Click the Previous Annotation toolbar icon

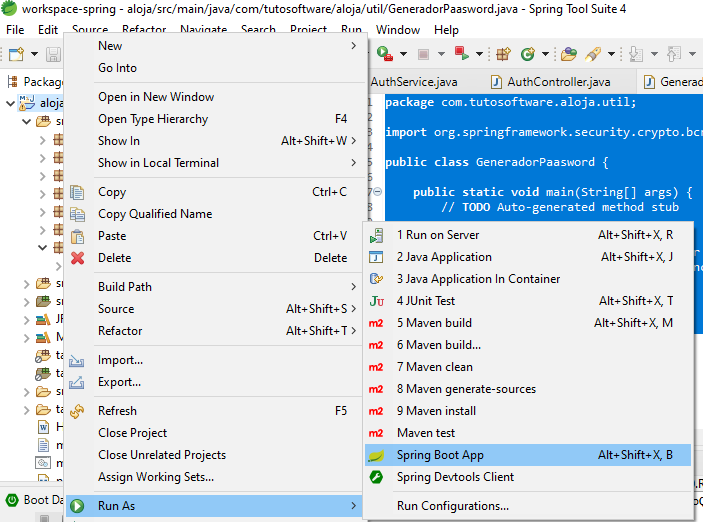pos(673,54)
